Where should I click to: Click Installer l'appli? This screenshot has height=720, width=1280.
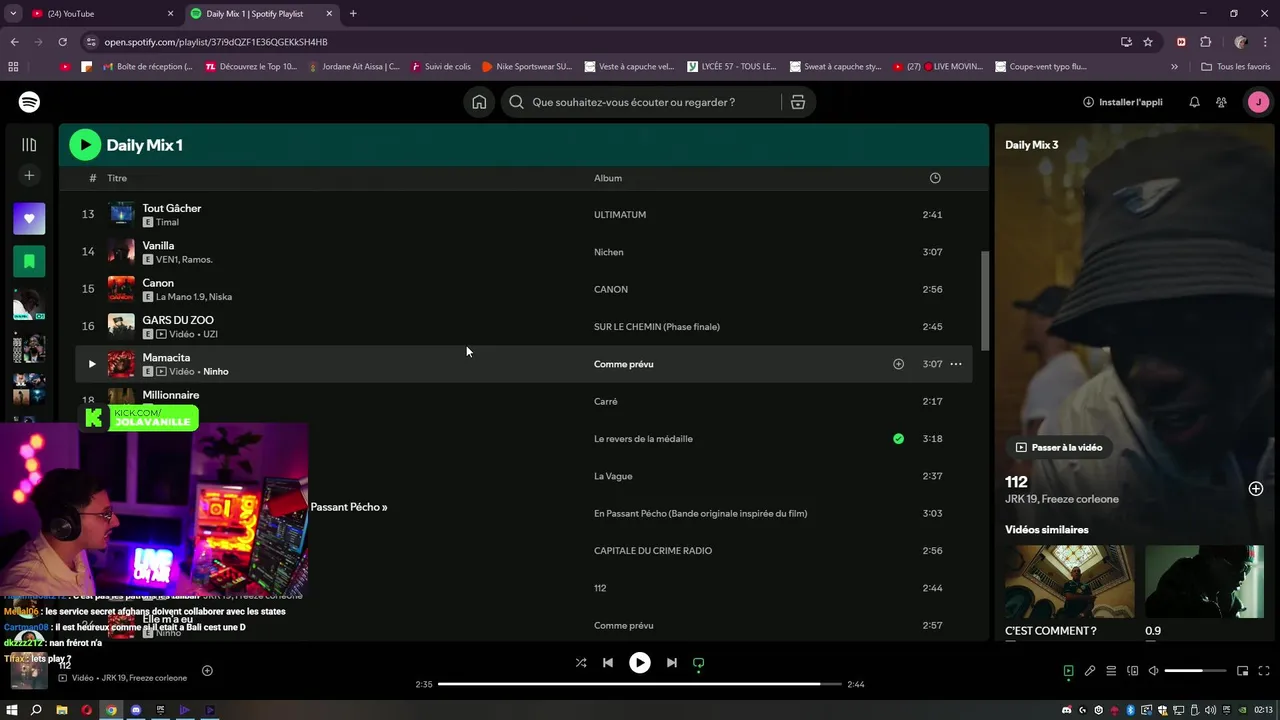tap(1122, 102)
